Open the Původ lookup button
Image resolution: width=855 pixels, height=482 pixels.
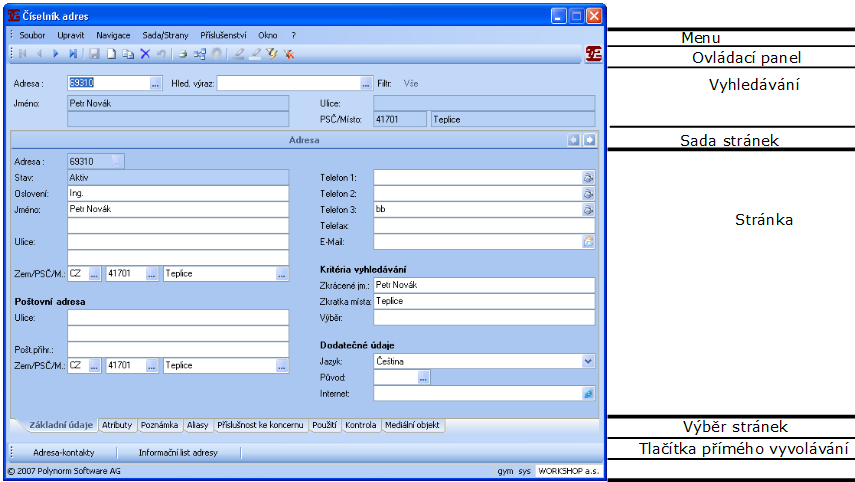(x=423, y=377)
